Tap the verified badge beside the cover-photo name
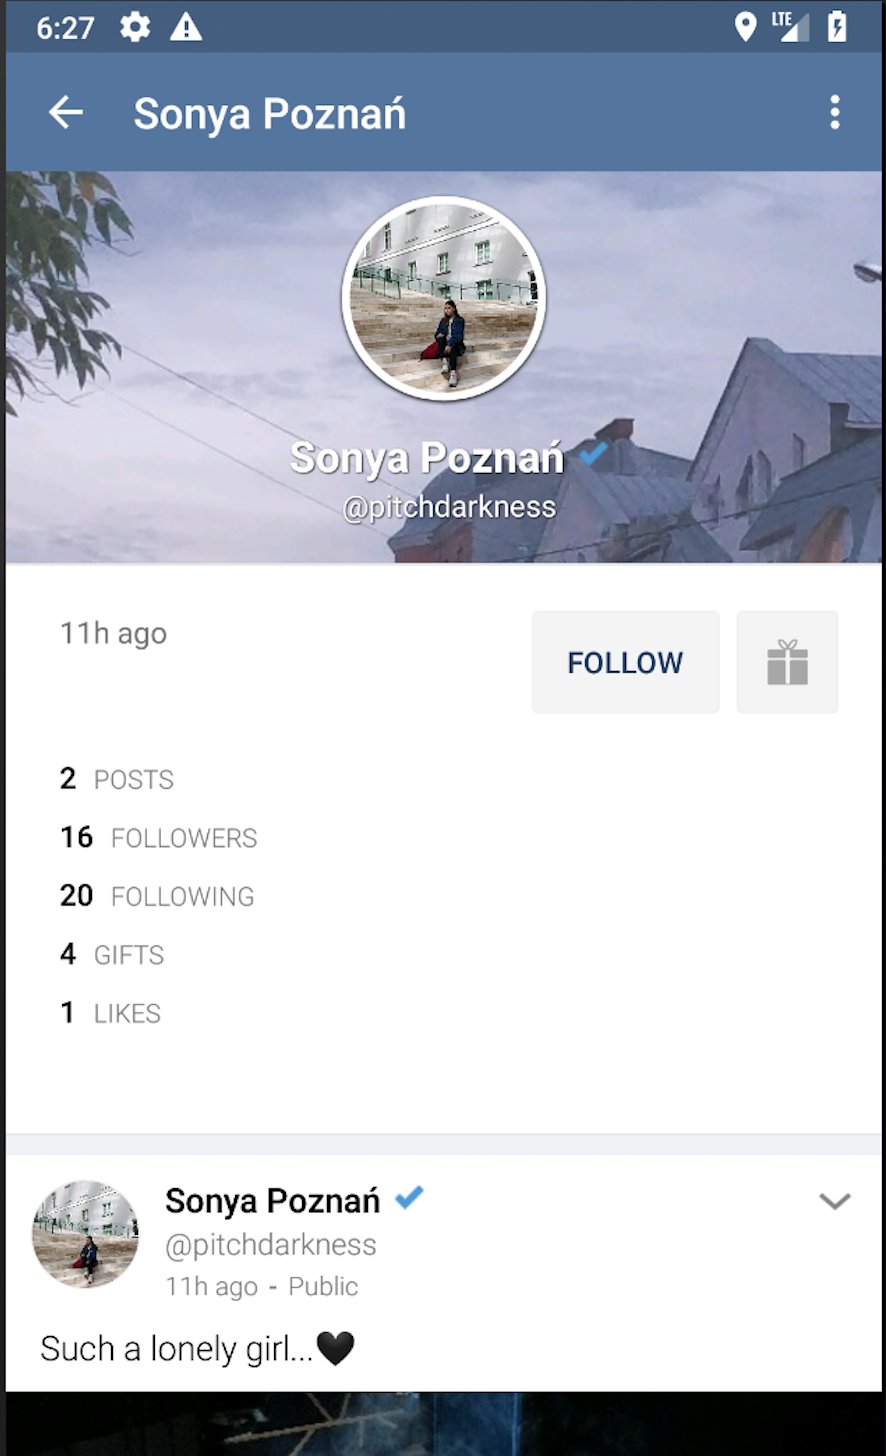The height and width of the screenshot is (1456, 886). 593,454
